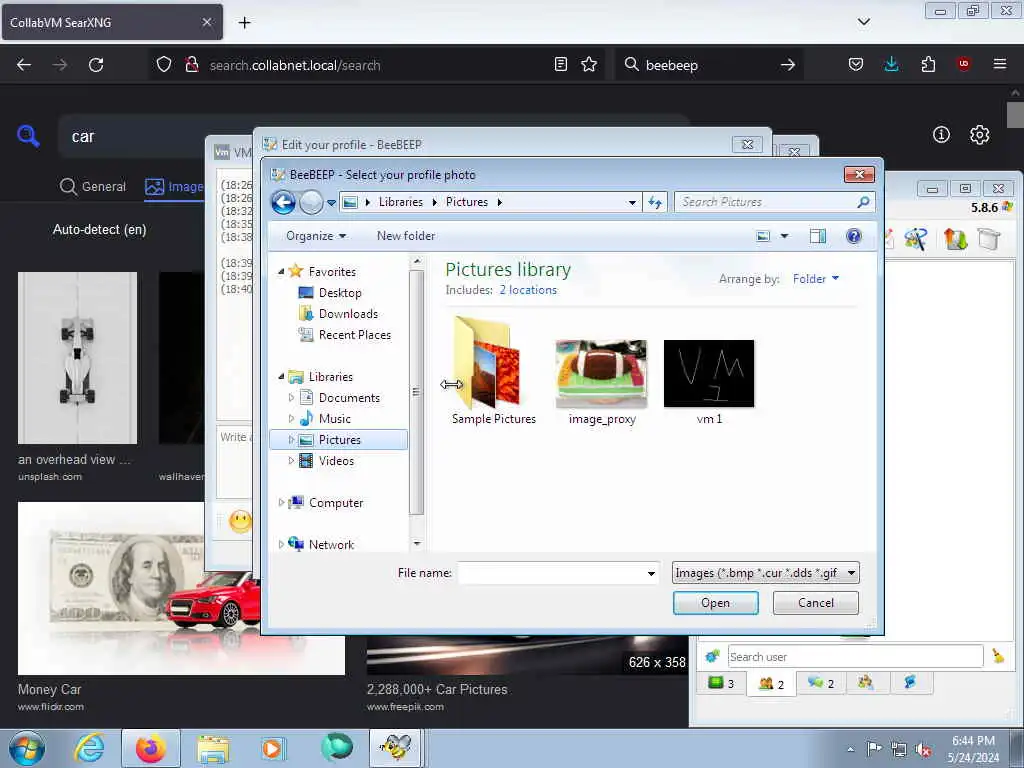Open the File name history dropdown arrow

click(651, 573)
